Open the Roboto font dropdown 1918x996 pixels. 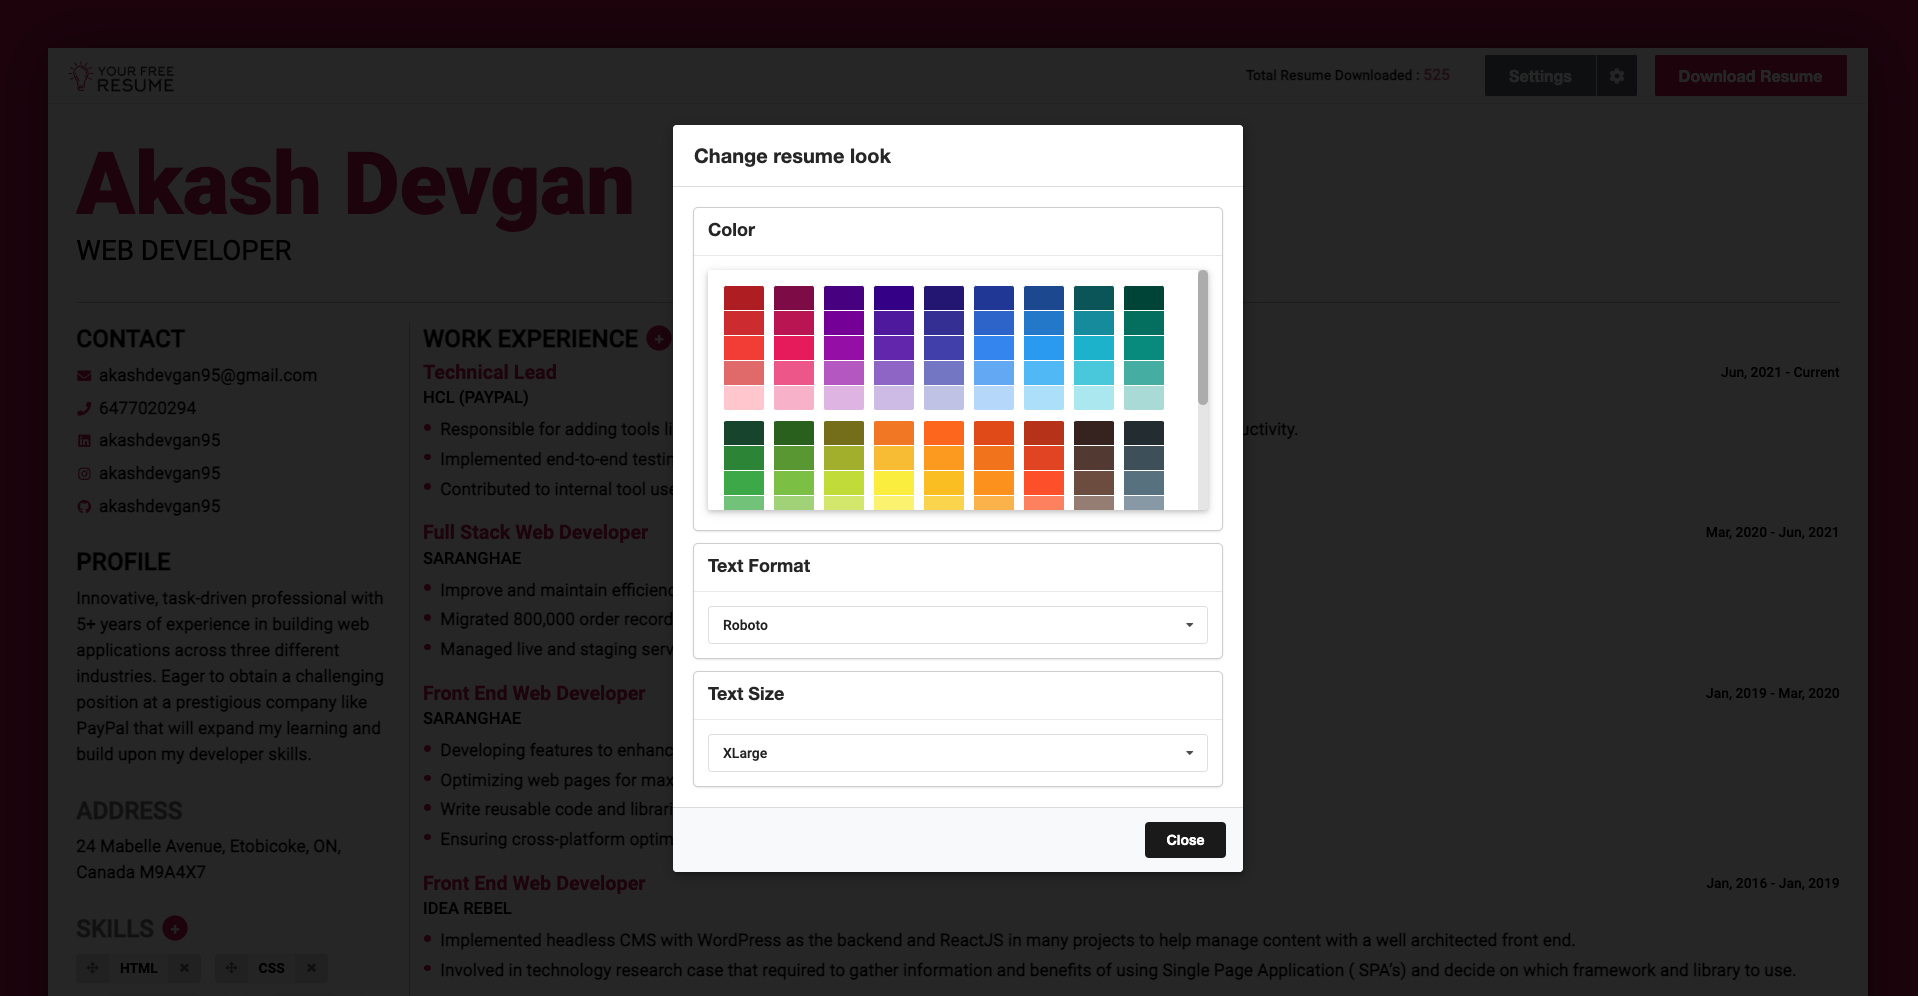[x=958, y=625]
